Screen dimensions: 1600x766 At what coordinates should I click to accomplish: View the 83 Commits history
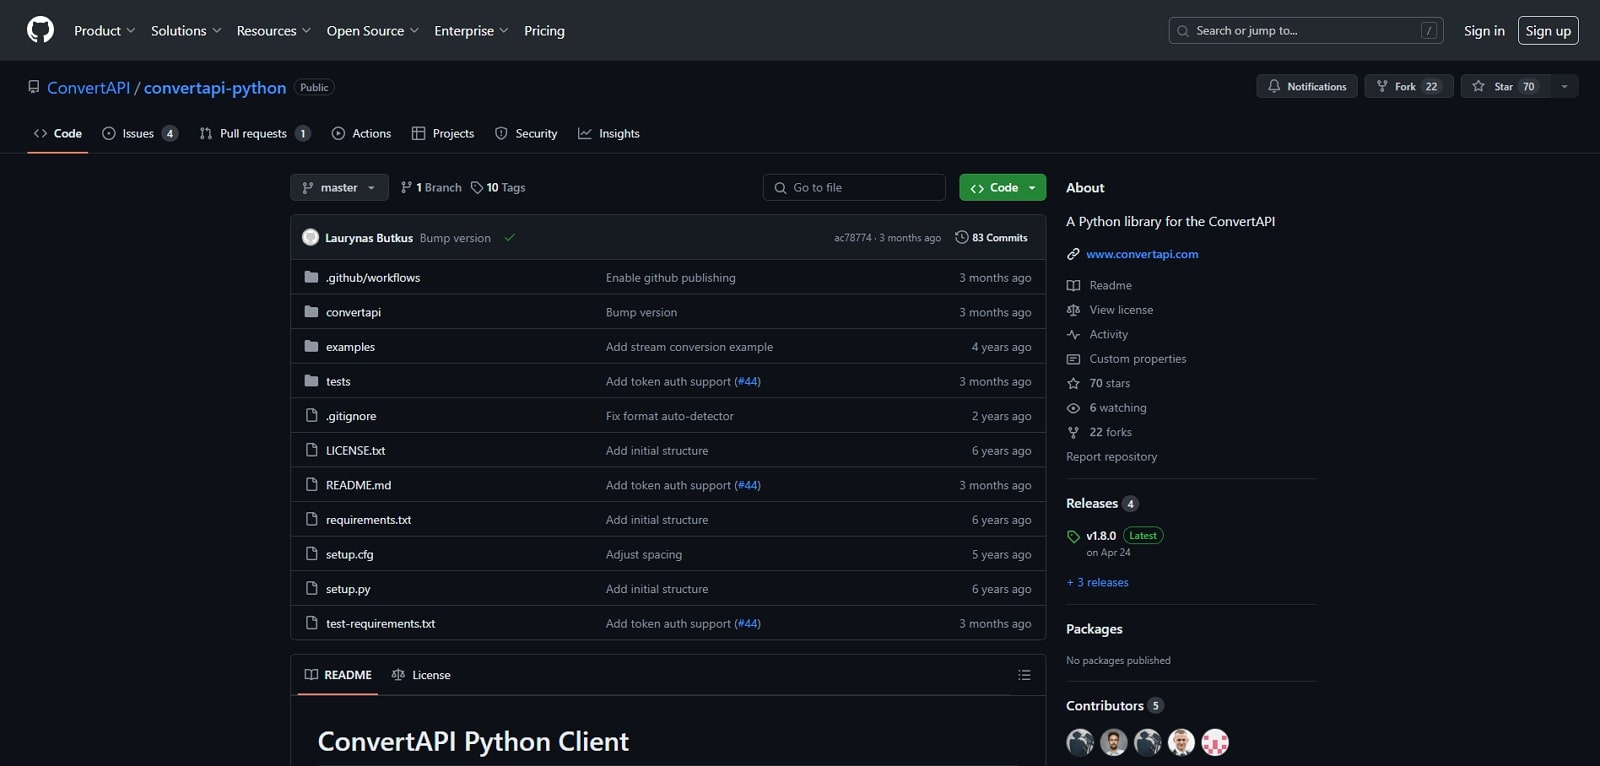(x=991, y=238)
